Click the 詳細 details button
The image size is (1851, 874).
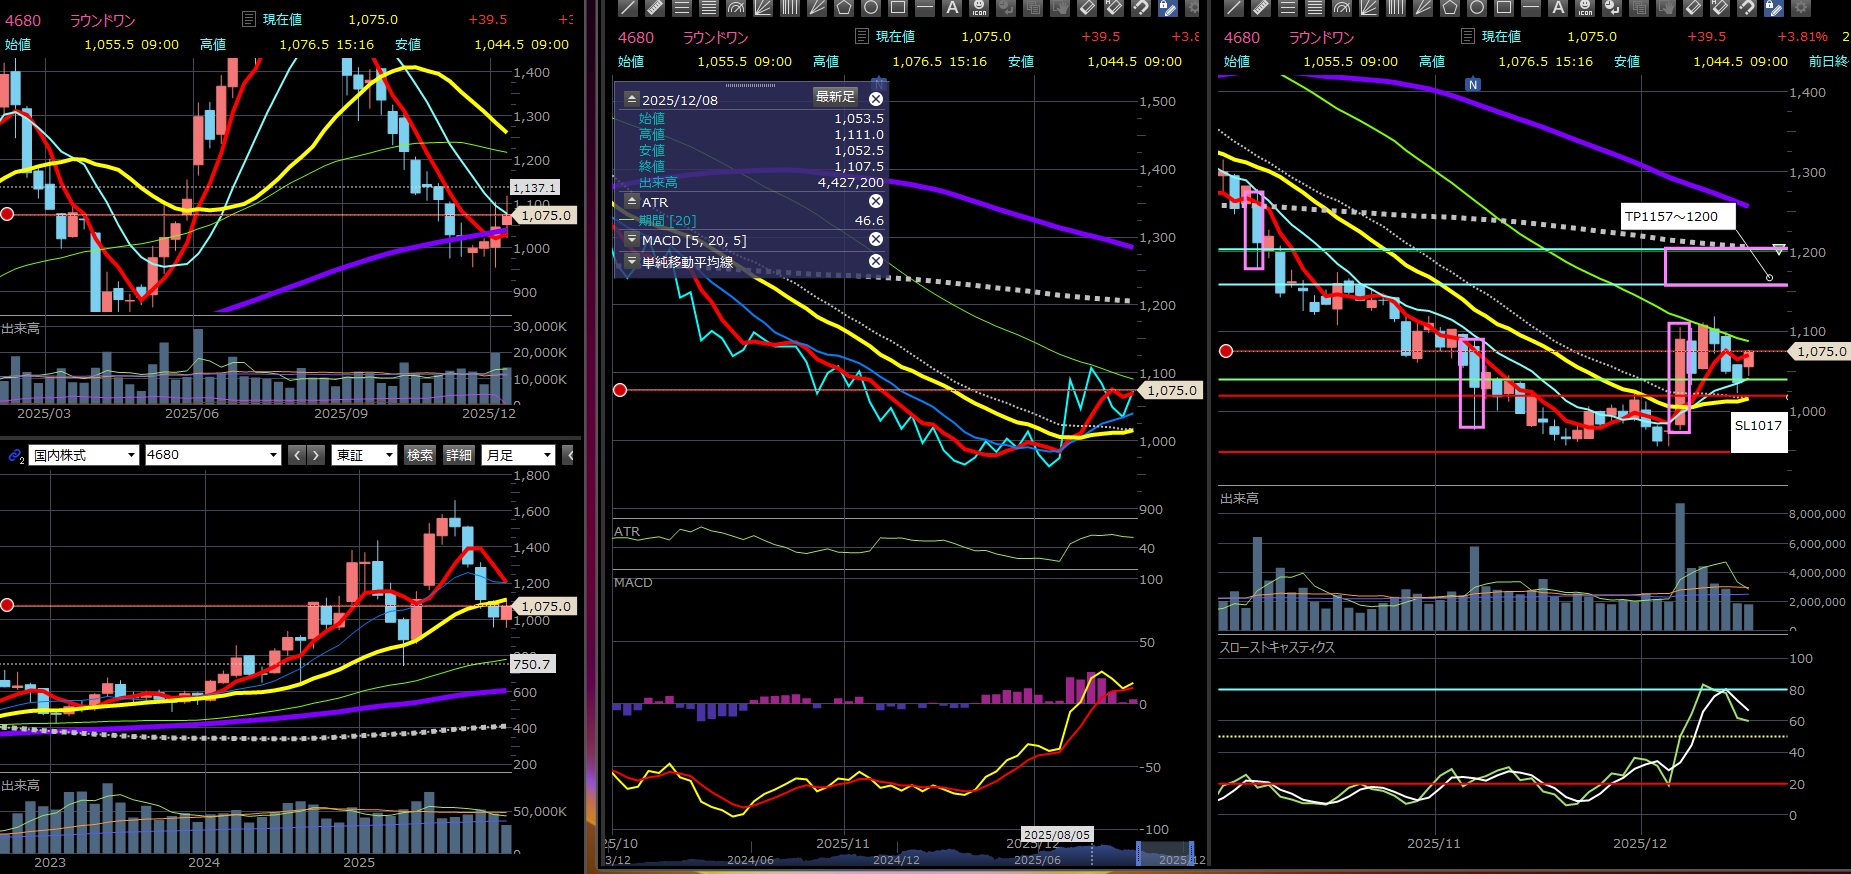pos(459,455)
